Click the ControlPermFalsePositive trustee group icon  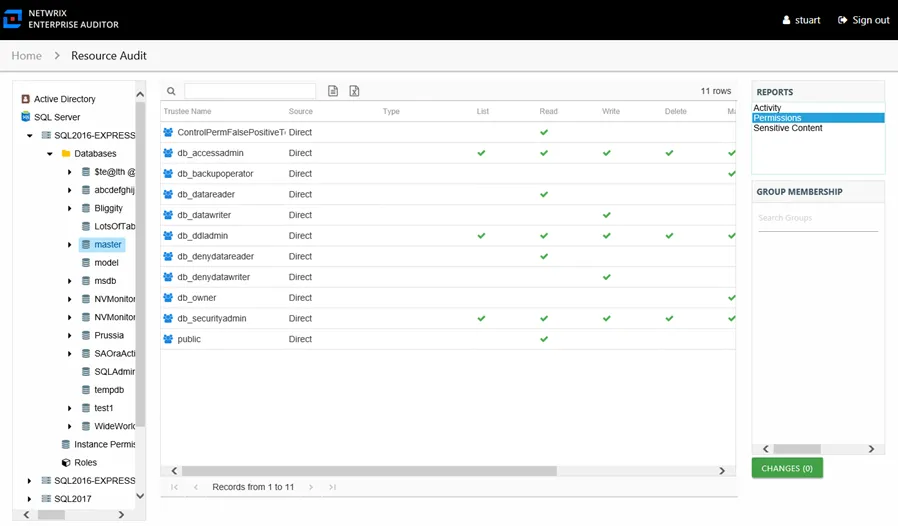(168, 132)
